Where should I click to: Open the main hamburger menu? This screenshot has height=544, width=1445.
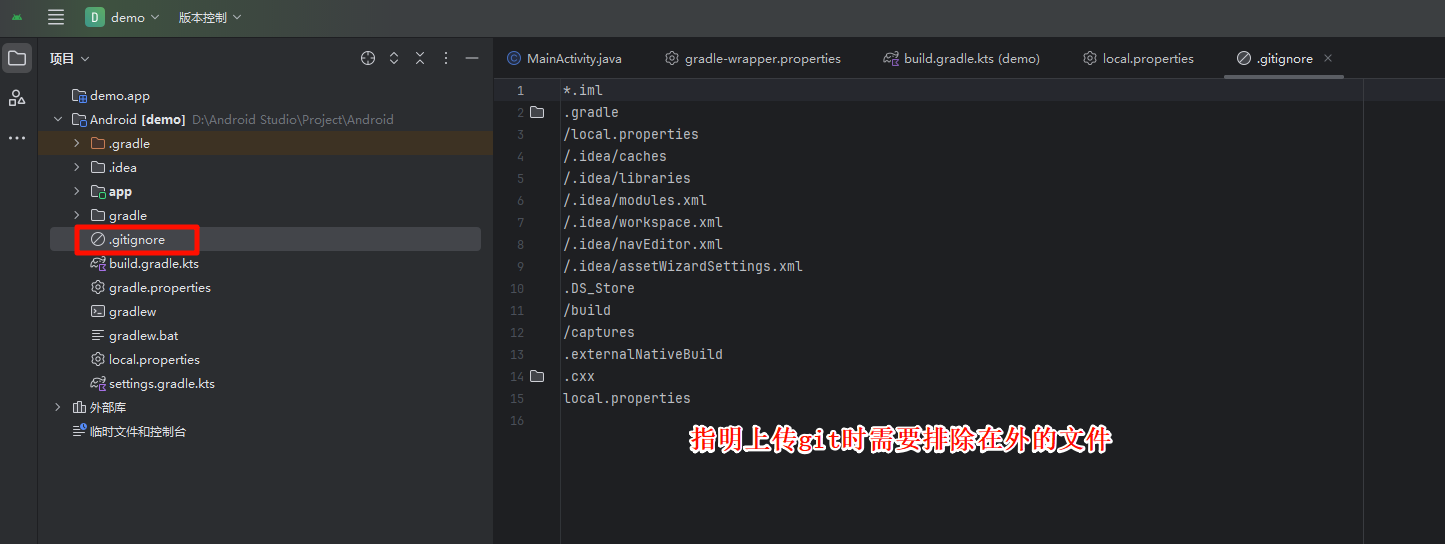click(x=56, y=17)
